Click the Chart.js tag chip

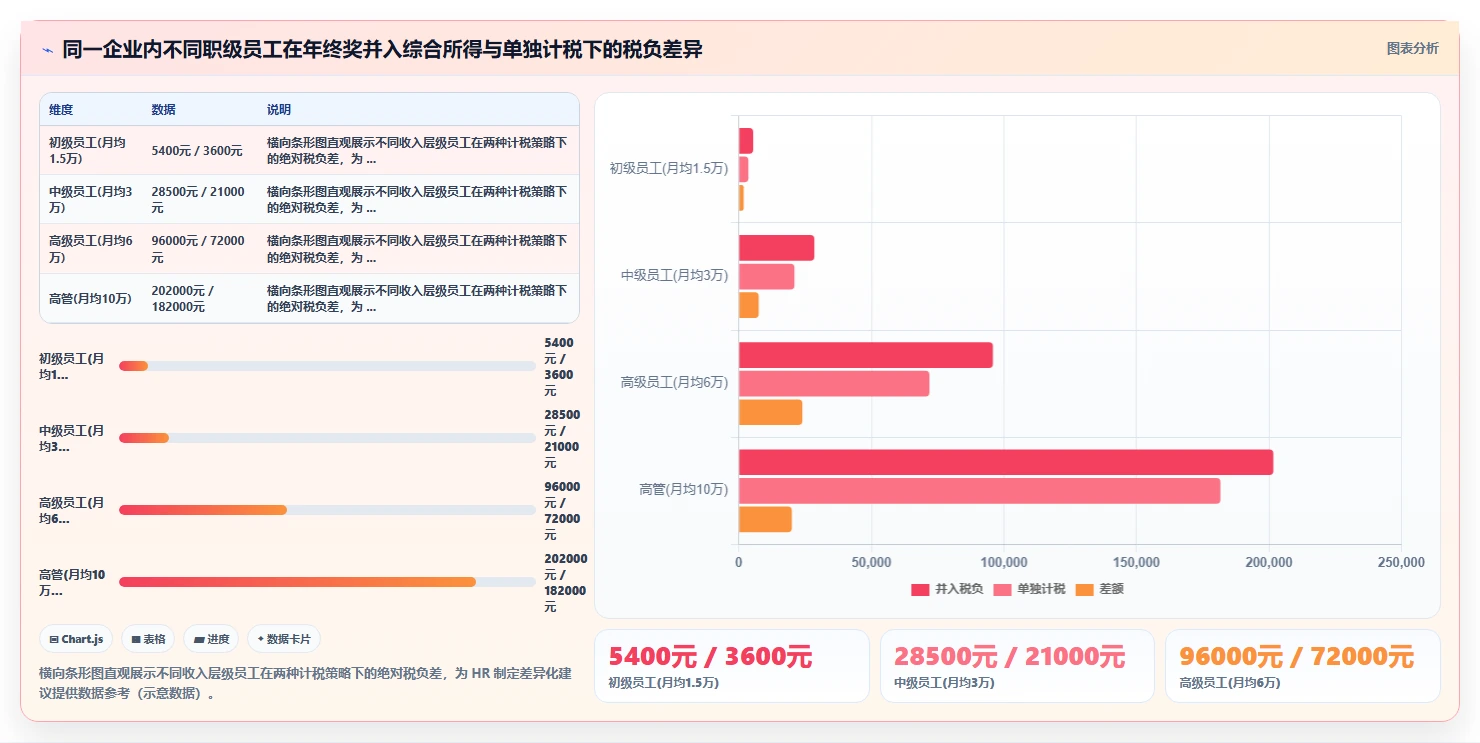76,639
